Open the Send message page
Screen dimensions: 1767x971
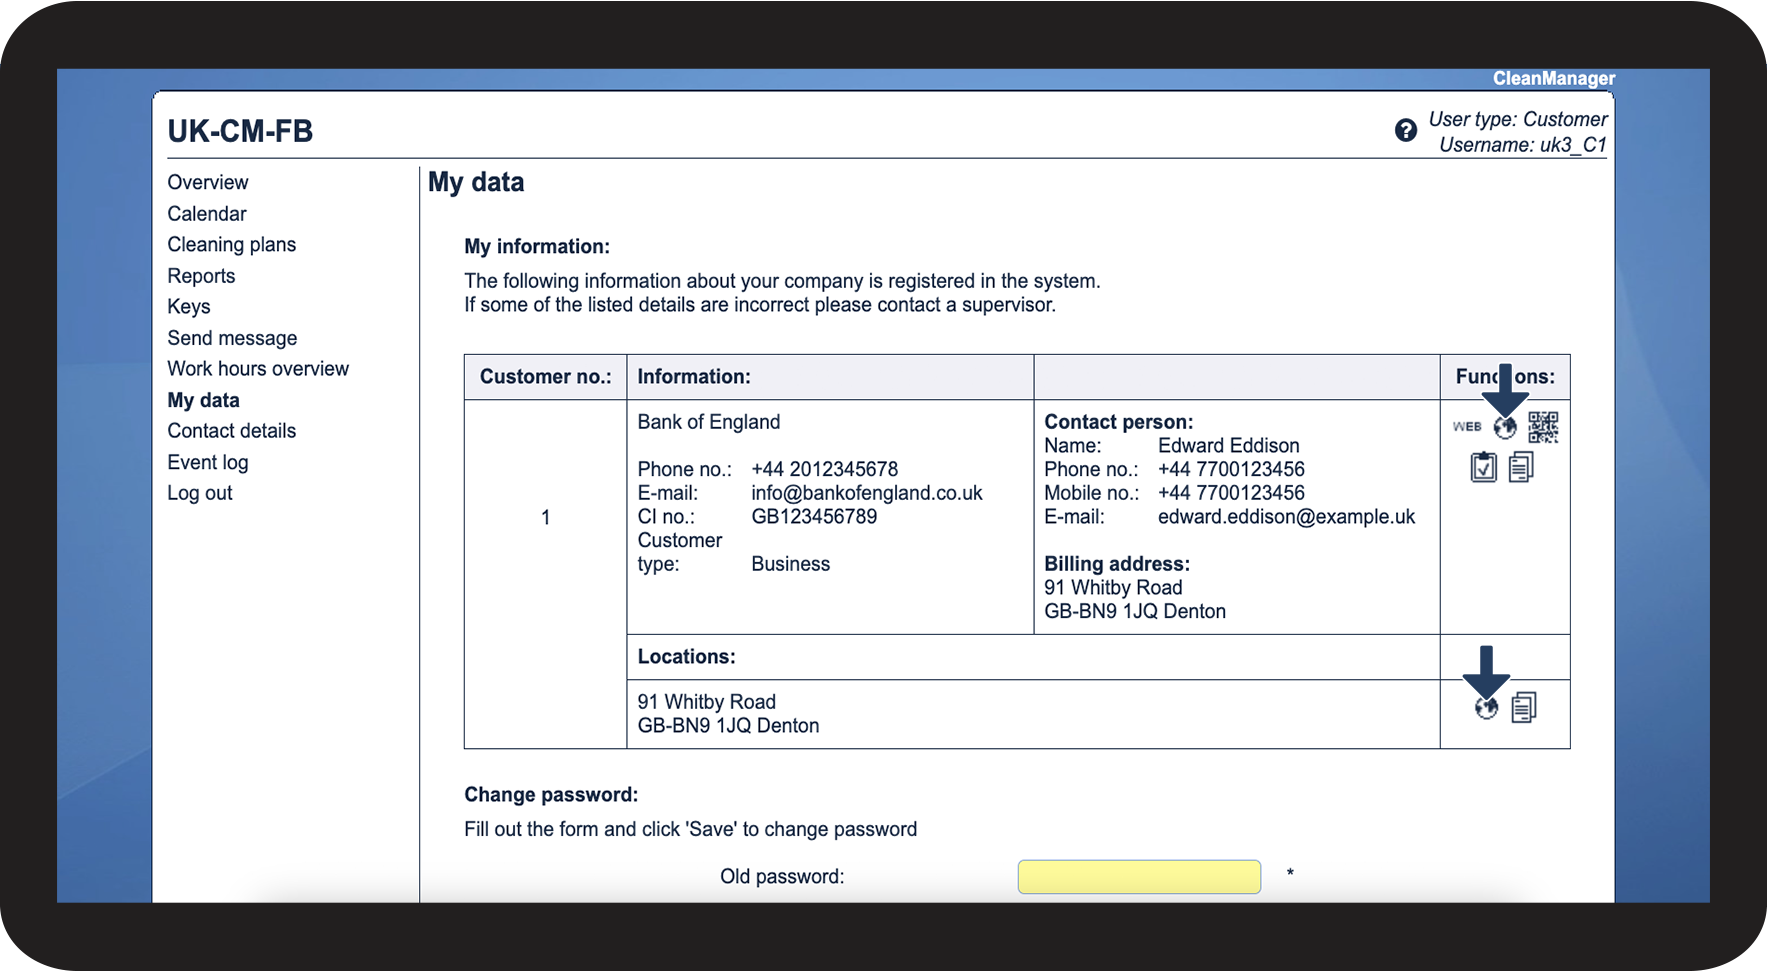tap(232, 338)
